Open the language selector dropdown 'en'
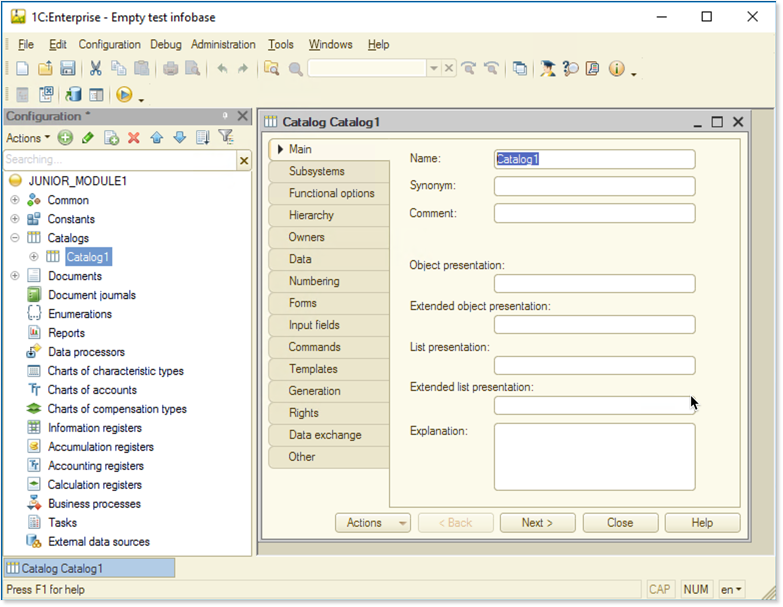This screenshot has width=783, height=607. tap(732, 590)
